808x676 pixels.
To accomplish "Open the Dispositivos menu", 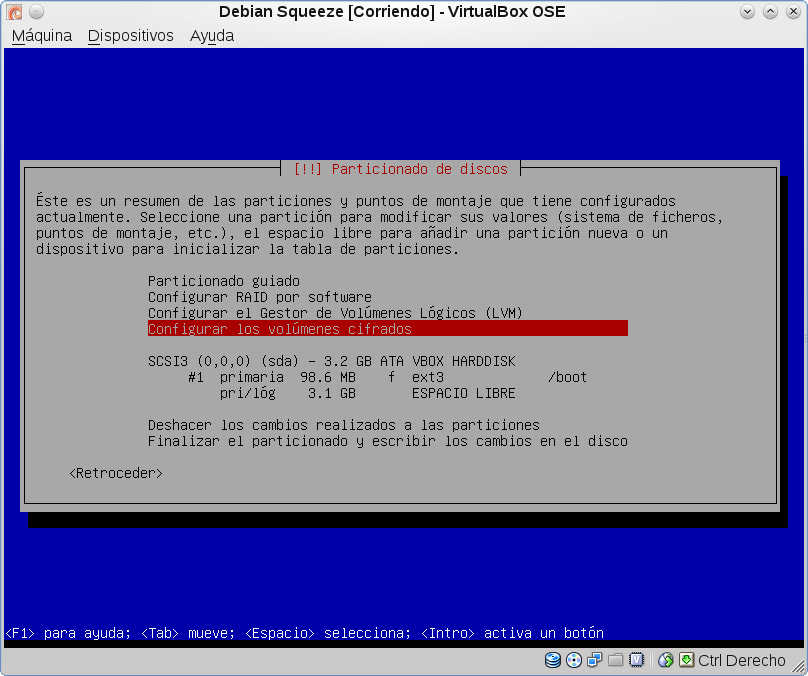I will (130, 36).
